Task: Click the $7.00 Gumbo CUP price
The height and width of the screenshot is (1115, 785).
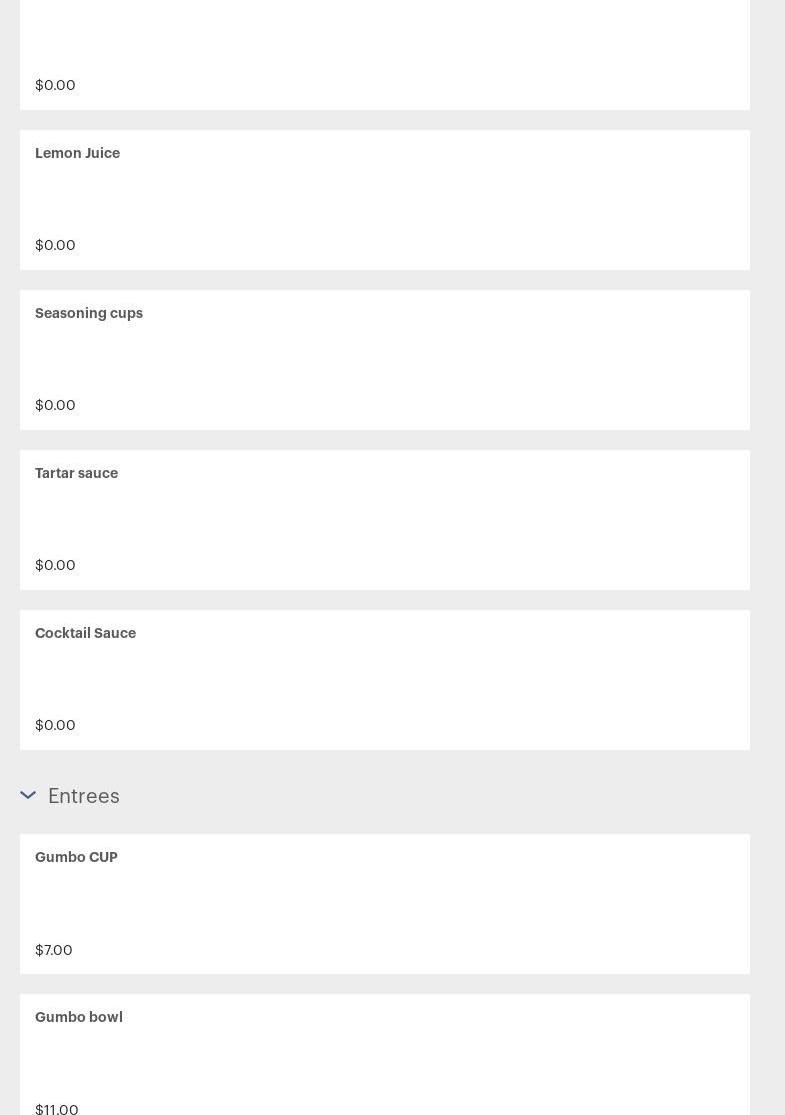Action: point(54,950)
